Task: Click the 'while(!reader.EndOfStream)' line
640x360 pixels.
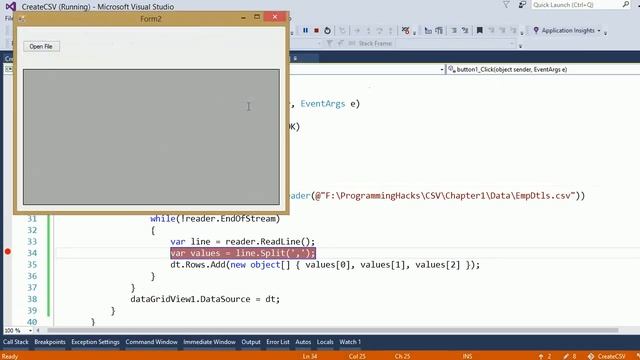Action: (x=215, y=219)
